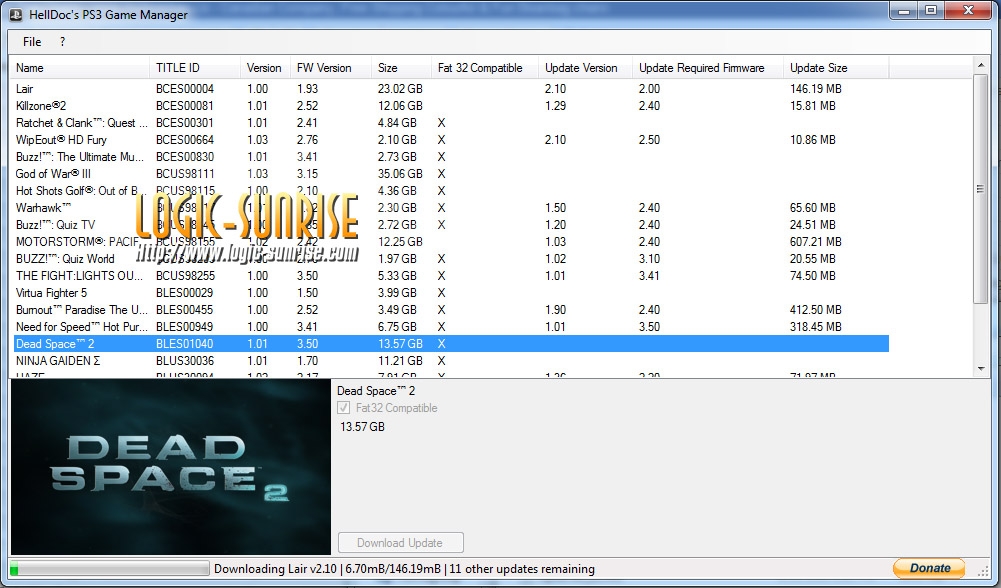This screenshot has height=588, width=1001.
Task: Sort by the TITLE ID column header
Action: coord(195,68)
